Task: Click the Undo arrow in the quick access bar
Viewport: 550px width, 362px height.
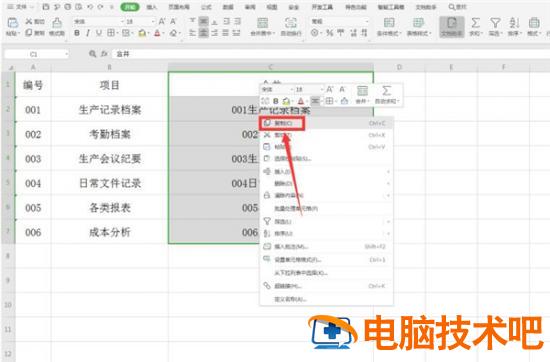Action: point(90,7)
